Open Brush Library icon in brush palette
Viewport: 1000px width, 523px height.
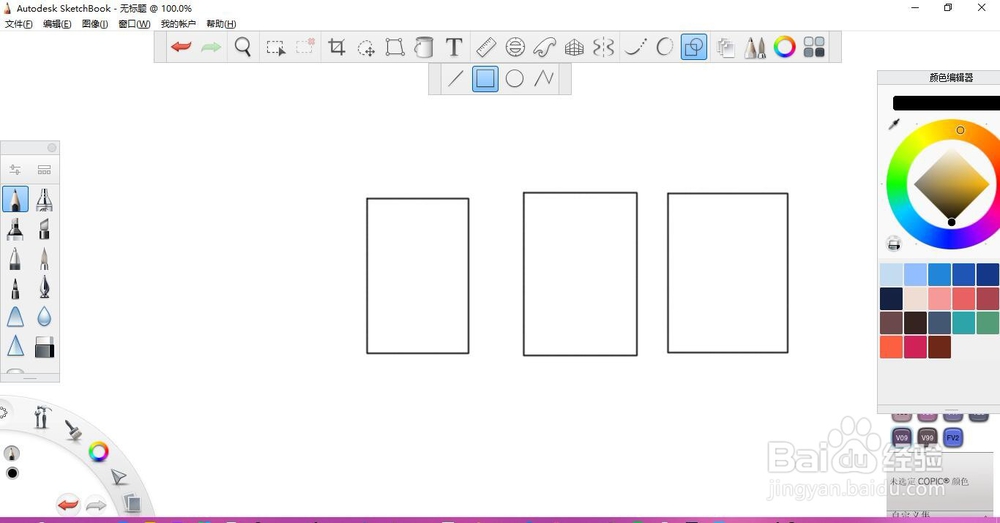pyautogui.click(x=44, y=170)
